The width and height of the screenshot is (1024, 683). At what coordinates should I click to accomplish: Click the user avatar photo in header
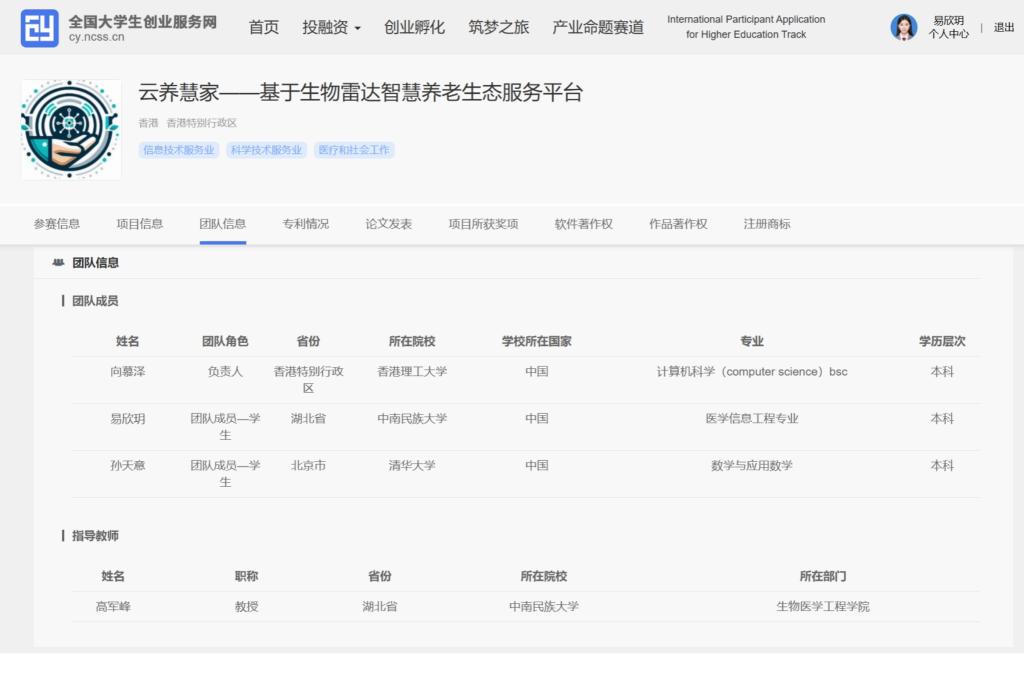coord(903,27)
